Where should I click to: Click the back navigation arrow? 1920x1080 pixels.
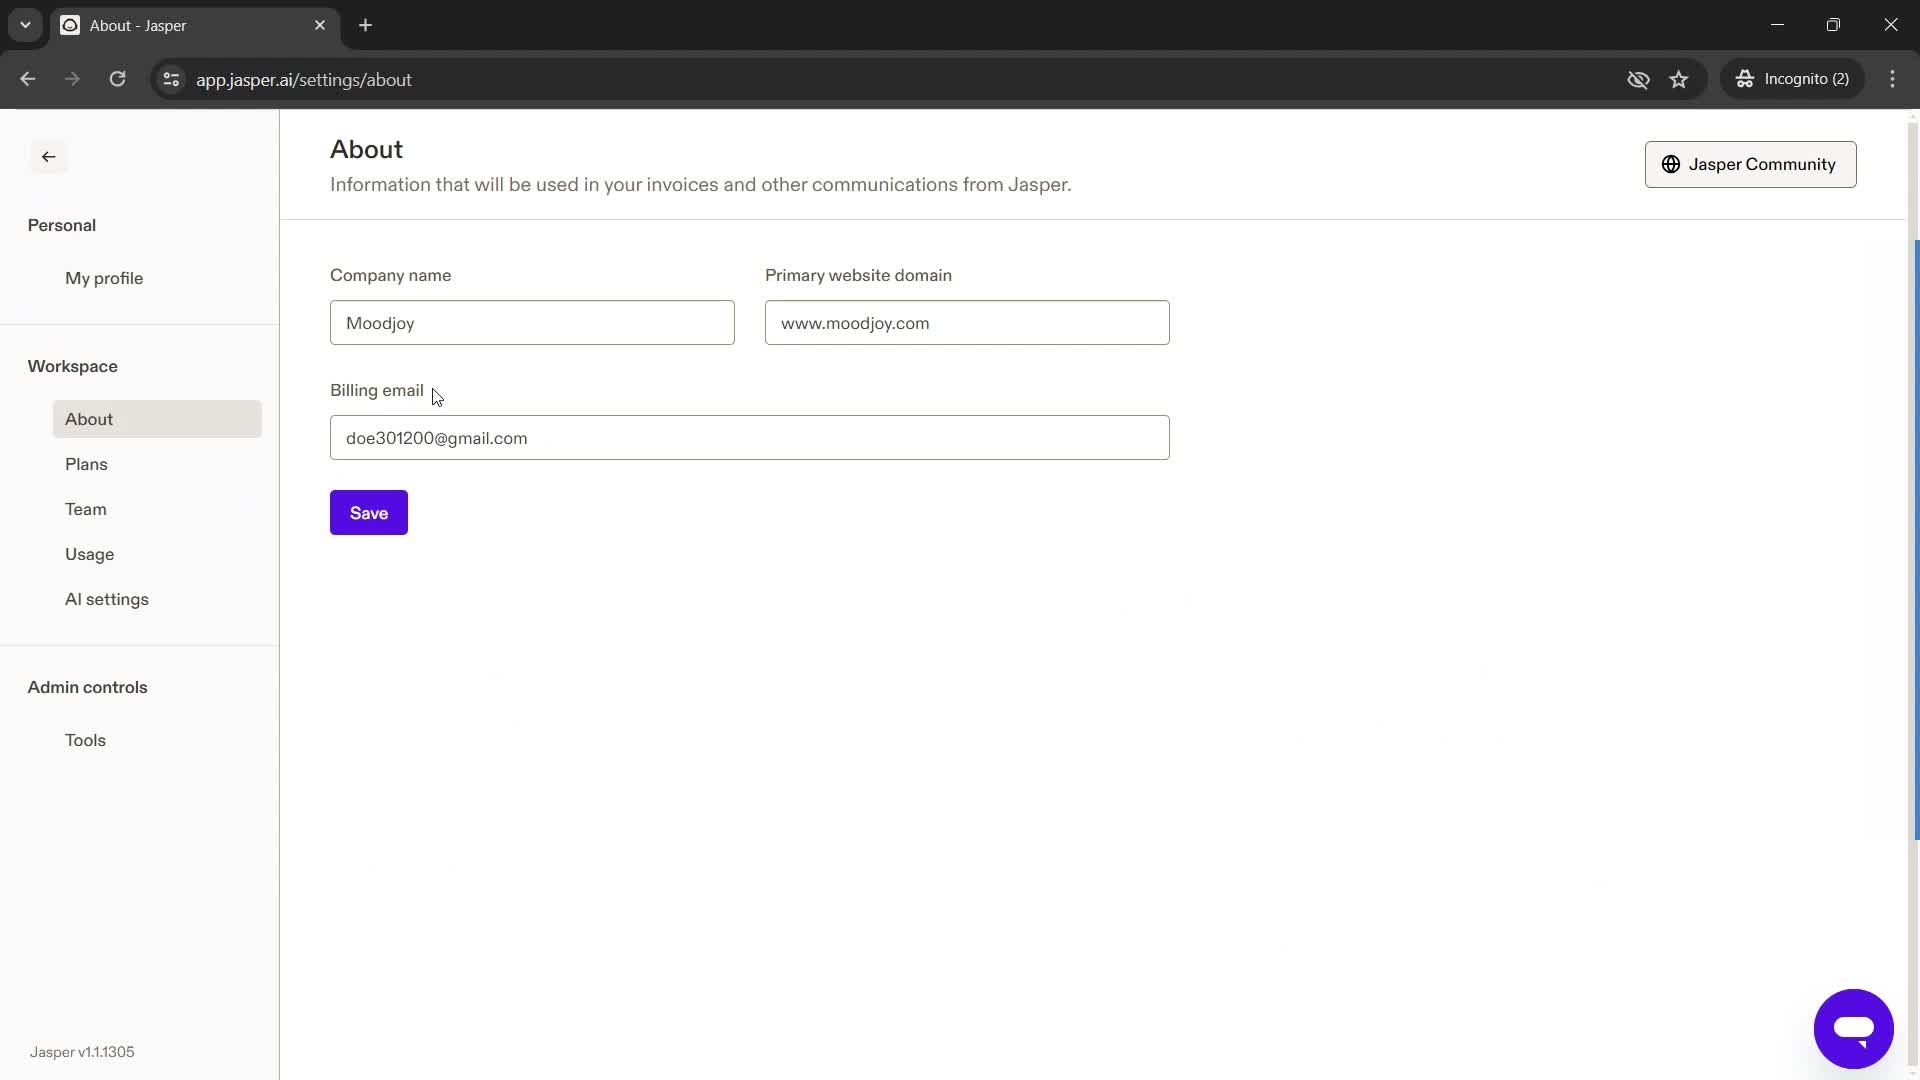[x=49, y=156]
